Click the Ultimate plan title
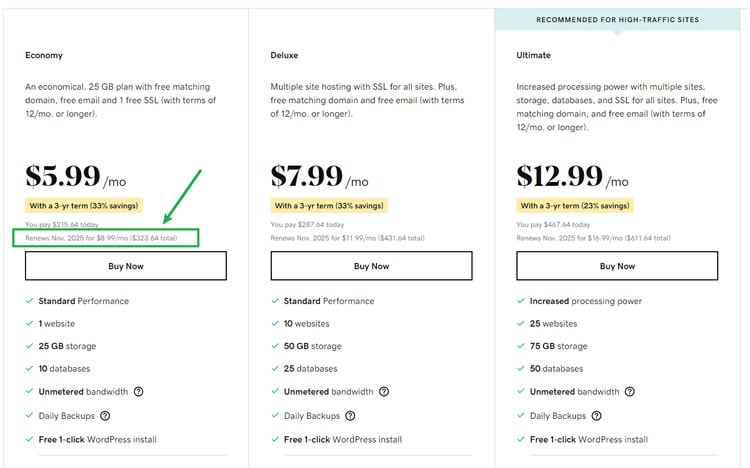The height and width of the screenshot is (468, 750). point(533,55)
